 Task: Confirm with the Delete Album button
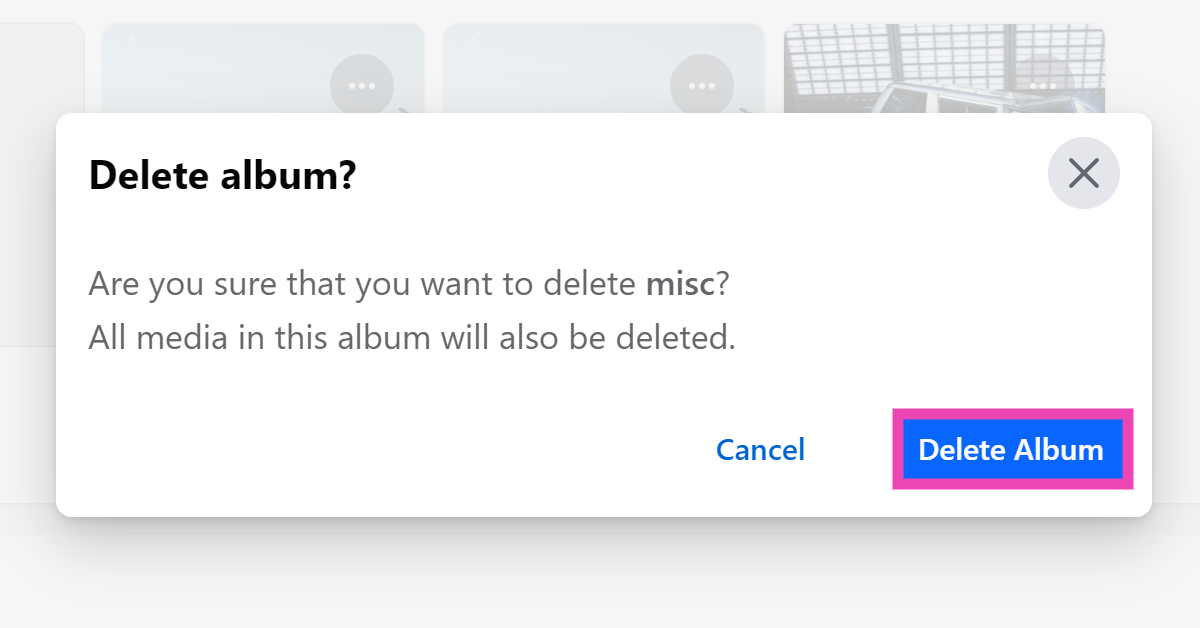(x=1011, y=450)
